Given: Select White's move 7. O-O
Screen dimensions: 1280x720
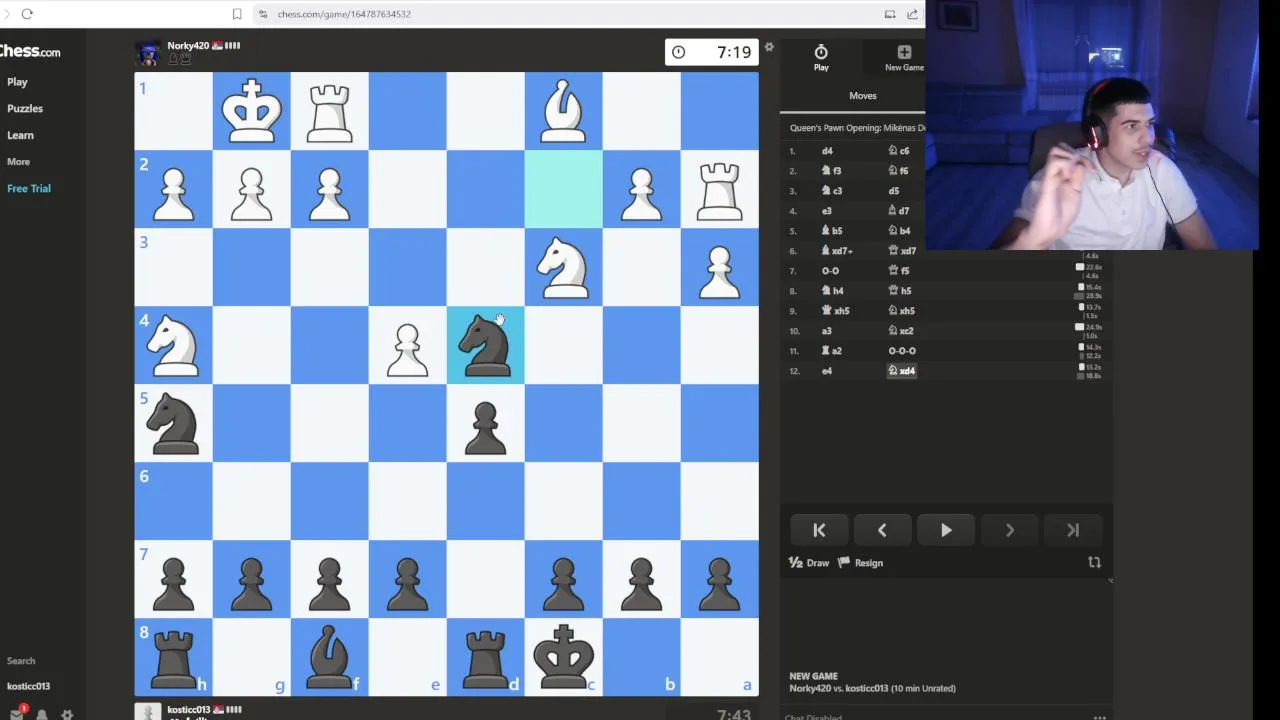Looking at the screenshot, I should (x=830, y=271).
